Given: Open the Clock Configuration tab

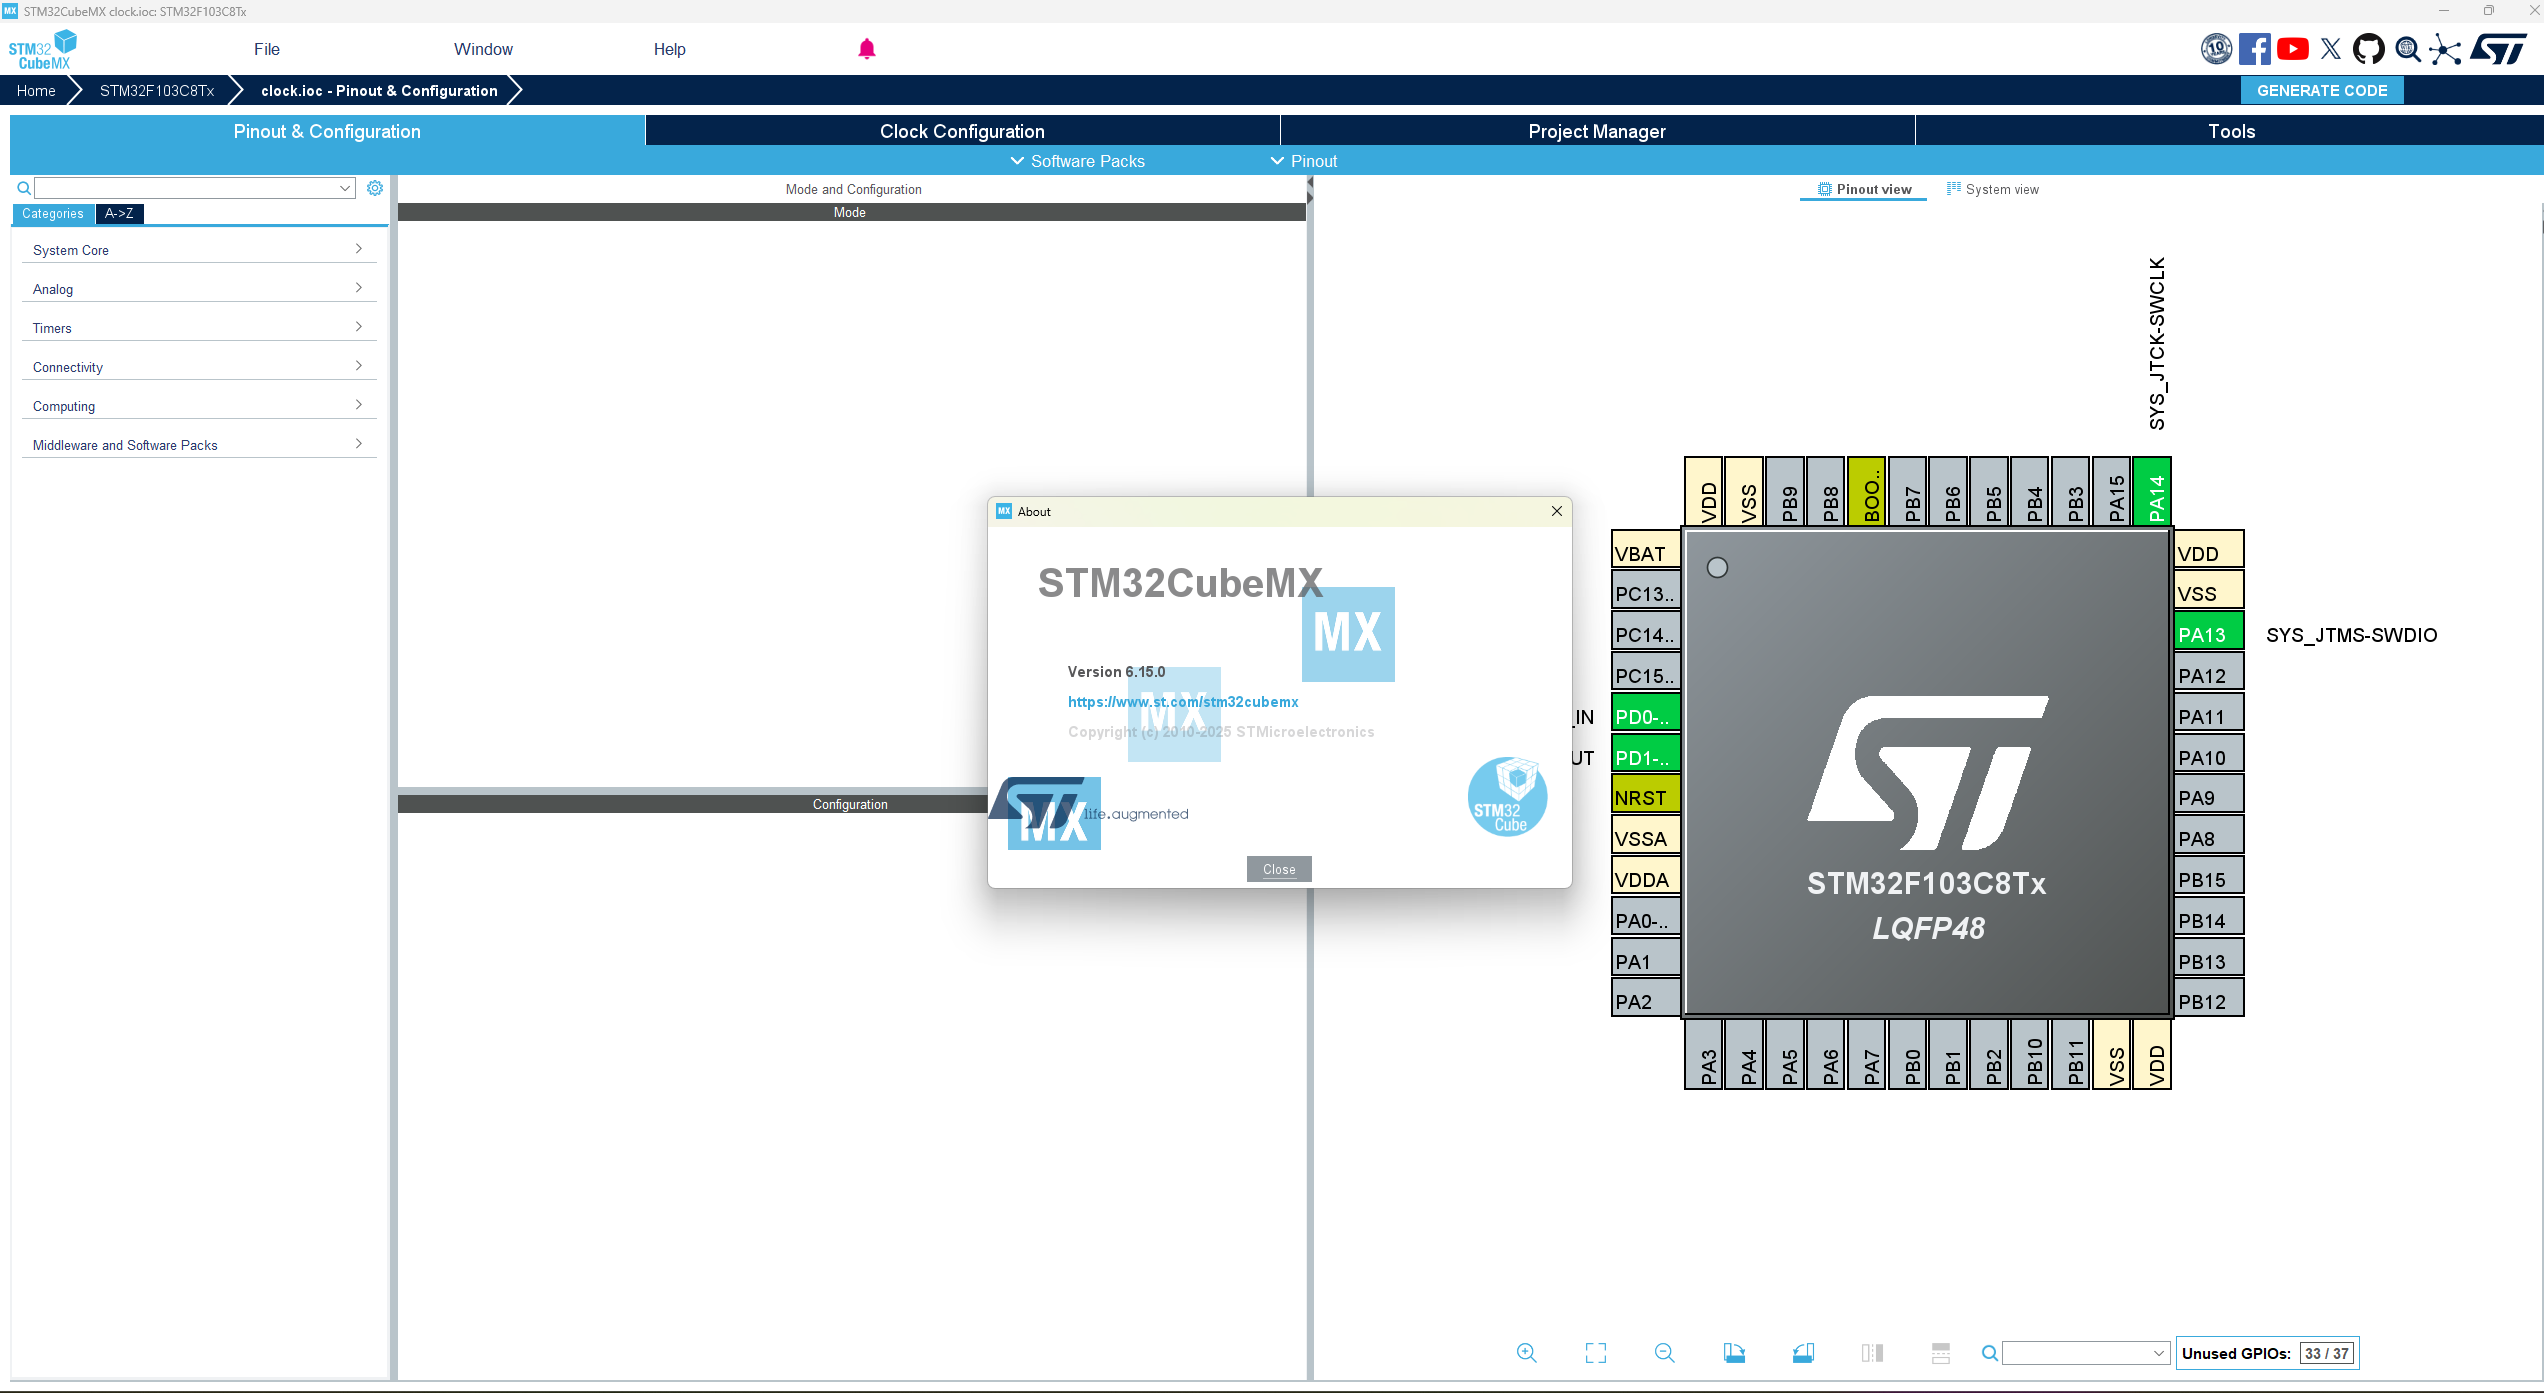Looking at the screenshot, I should 962,131.
